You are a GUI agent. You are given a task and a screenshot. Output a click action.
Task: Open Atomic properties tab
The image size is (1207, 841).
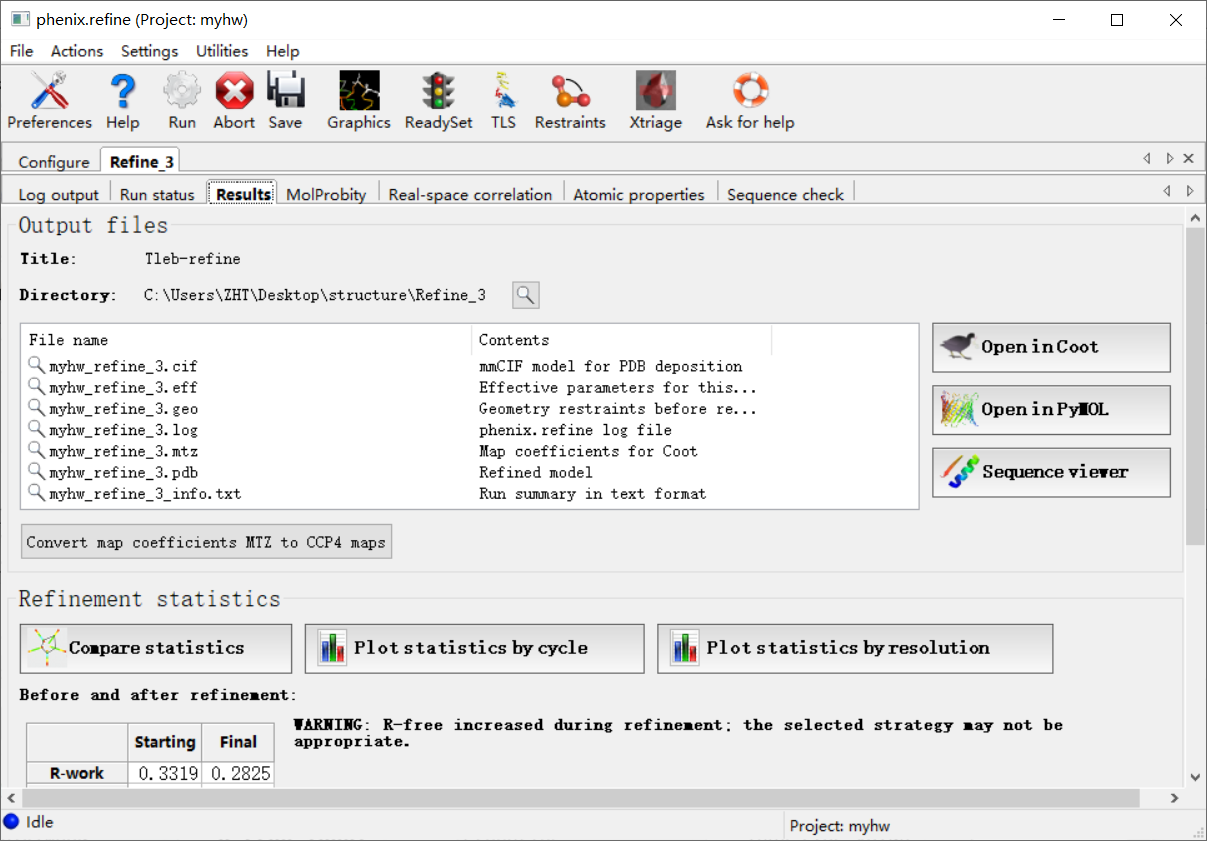(639, 194)
